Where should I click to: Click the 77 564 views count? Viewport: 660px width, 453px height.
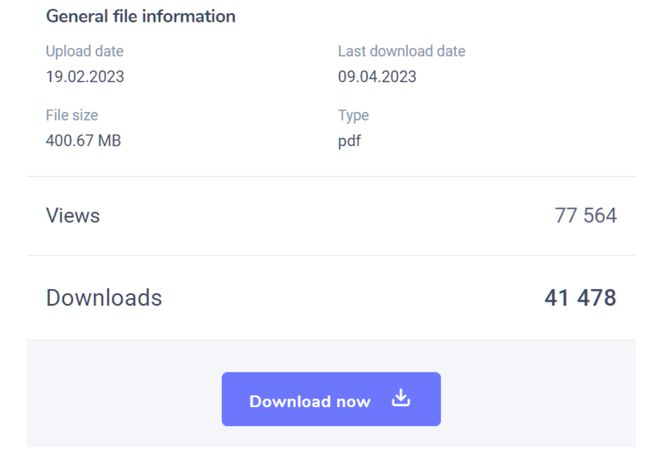click(x=585, y=216)
